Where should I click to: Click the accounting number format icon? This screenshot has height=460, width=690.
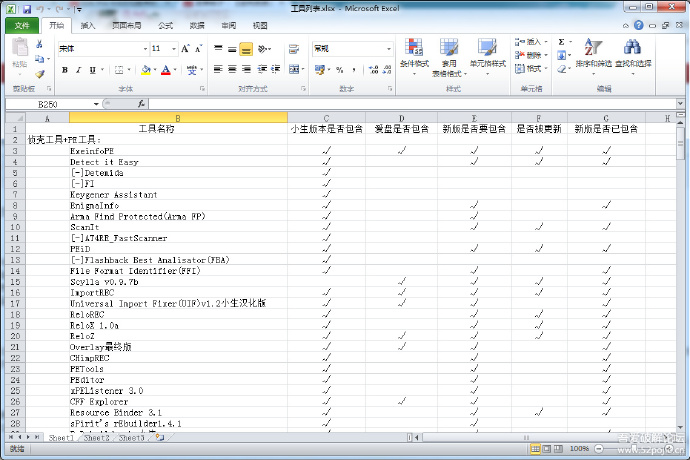(x=319, y=70)
